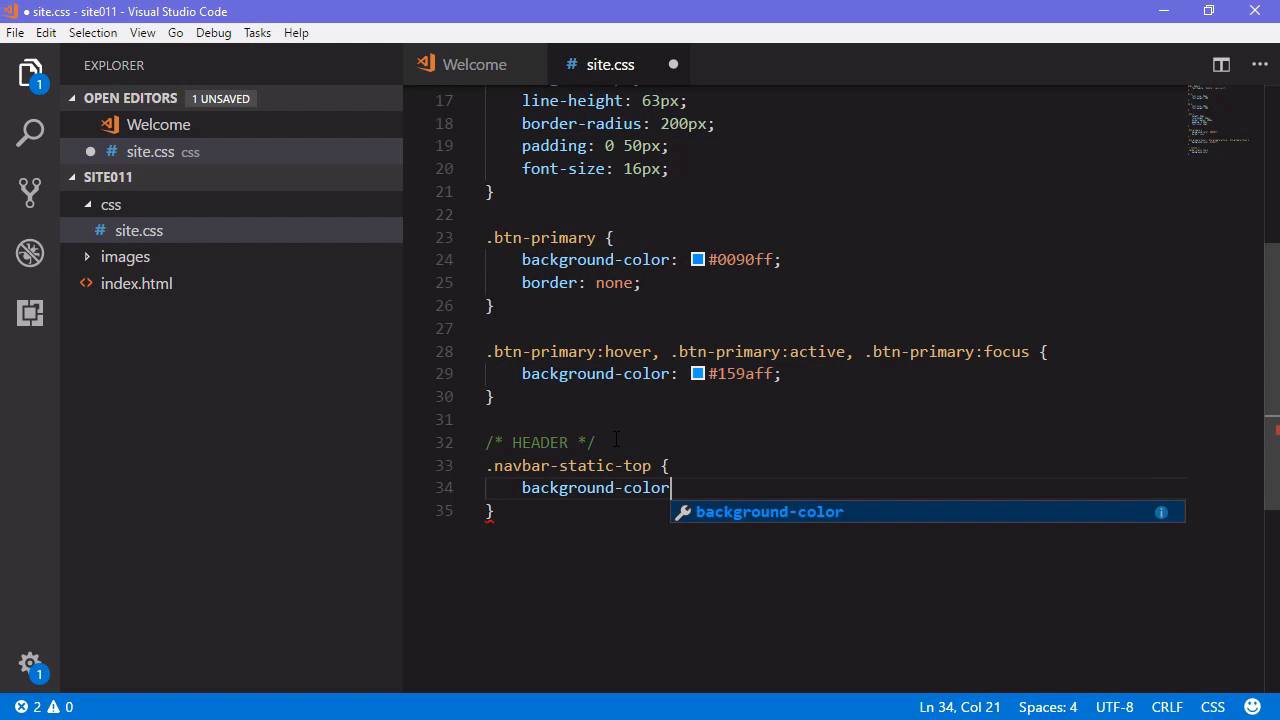Click the 1 UNSAVED badge
The width and height of the screenshot is (1280, 720).
tap(221, 98)
